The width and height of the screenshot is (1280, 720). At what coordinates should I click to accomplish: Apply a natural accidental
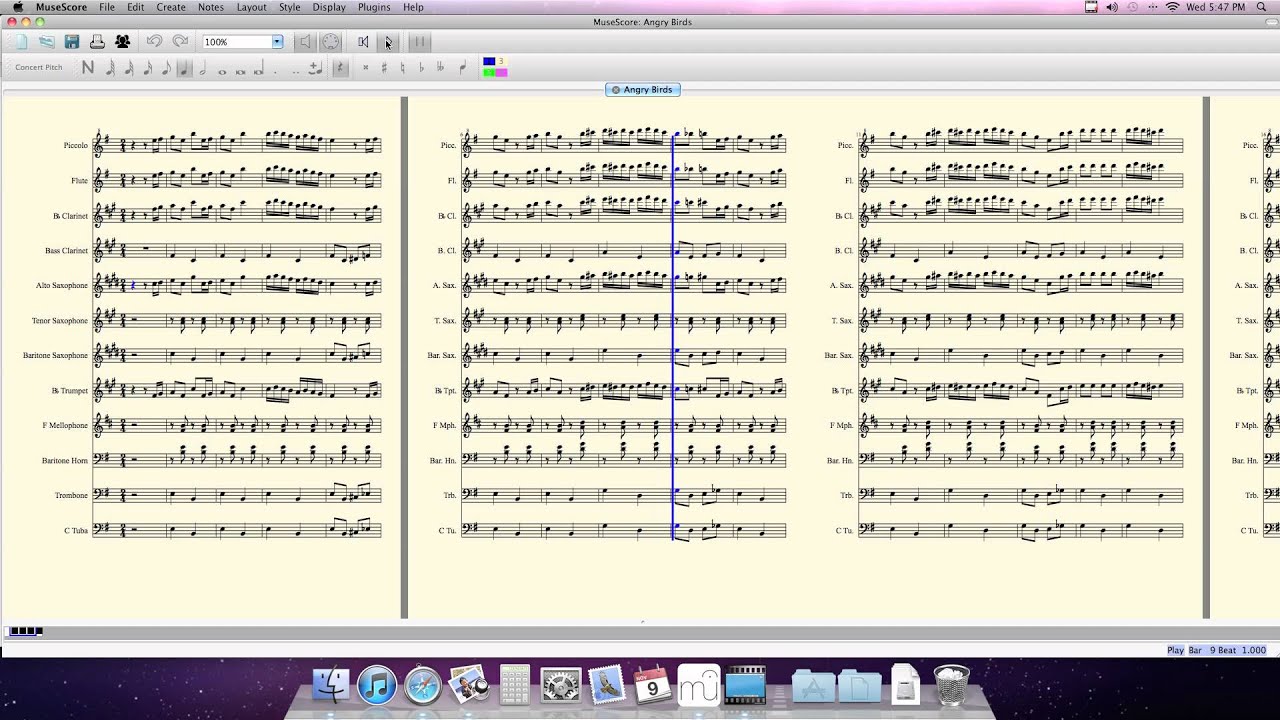pos(403,68)
